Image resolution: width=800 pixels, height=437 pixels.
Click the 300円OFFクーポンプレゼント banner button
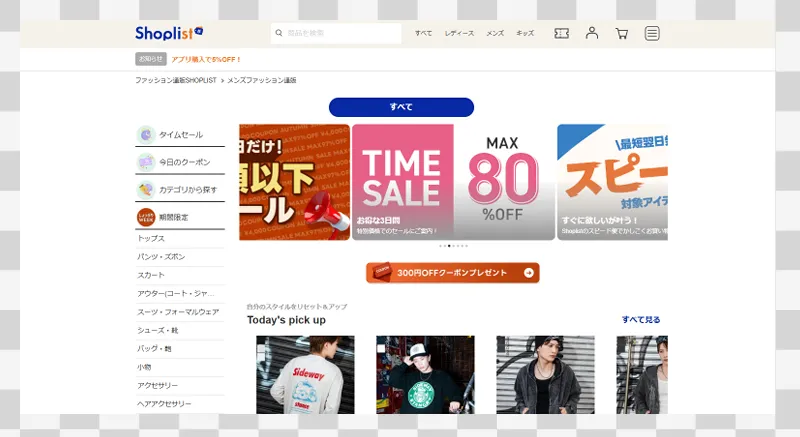(x=452, y=273)
